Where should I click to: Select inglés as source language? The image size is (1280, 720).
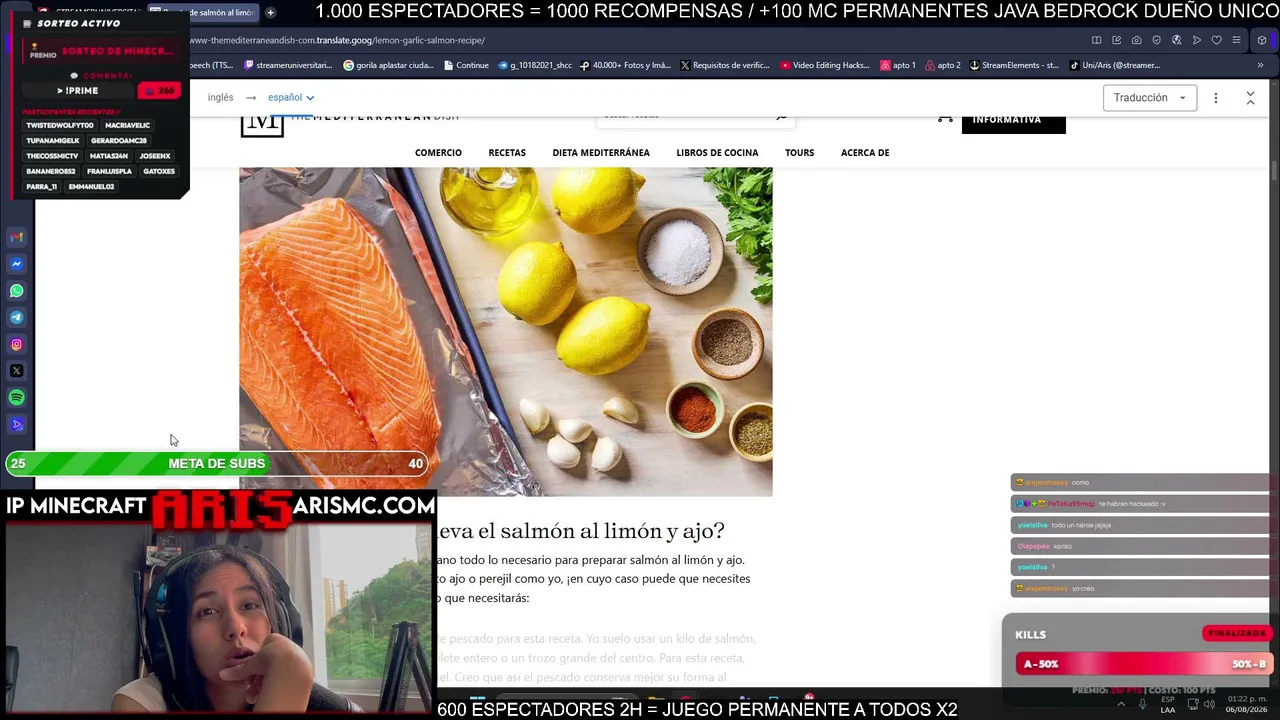tap(220, 98)
